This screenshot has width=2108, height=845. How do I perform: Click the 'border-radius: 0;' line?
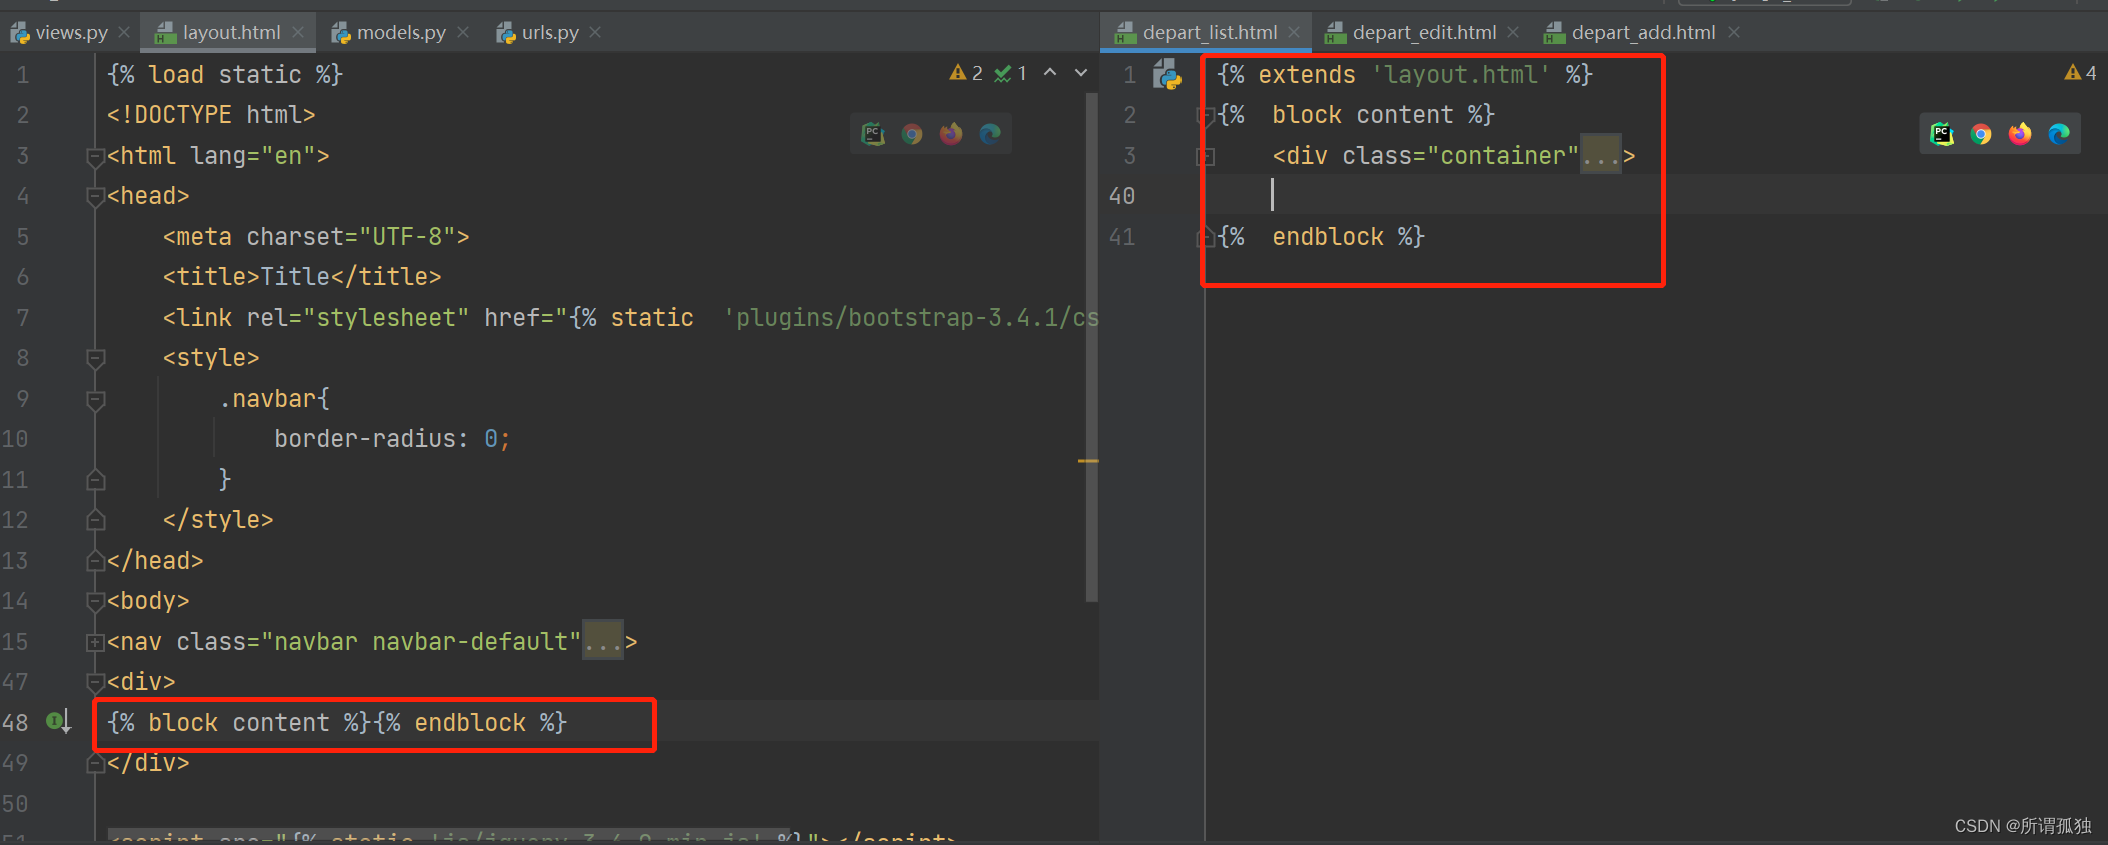click(x=392, y=439)
